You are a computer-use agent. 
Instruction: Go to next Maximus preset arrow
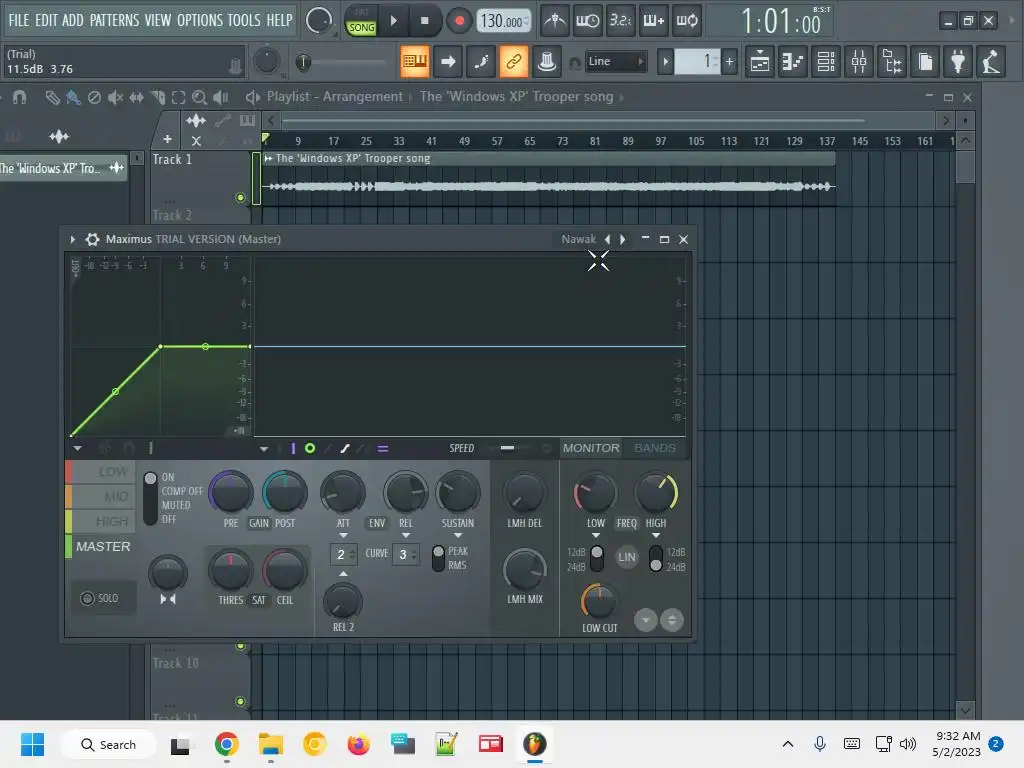click(622, 239)
